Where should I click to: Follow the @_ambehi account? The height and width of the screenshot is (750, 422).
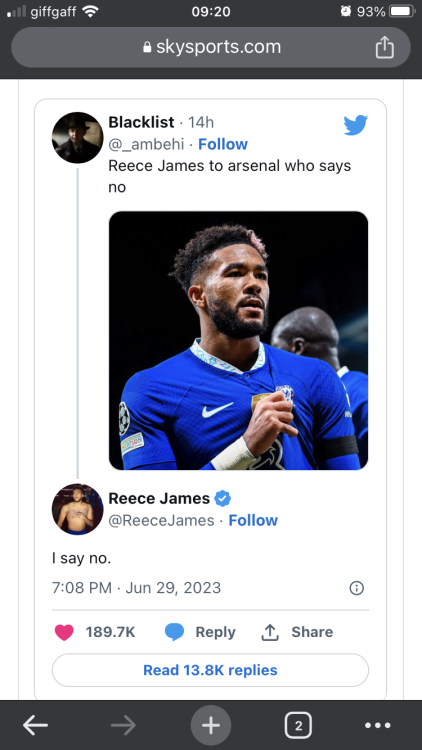pyautogui.click(x=223, y=144)
